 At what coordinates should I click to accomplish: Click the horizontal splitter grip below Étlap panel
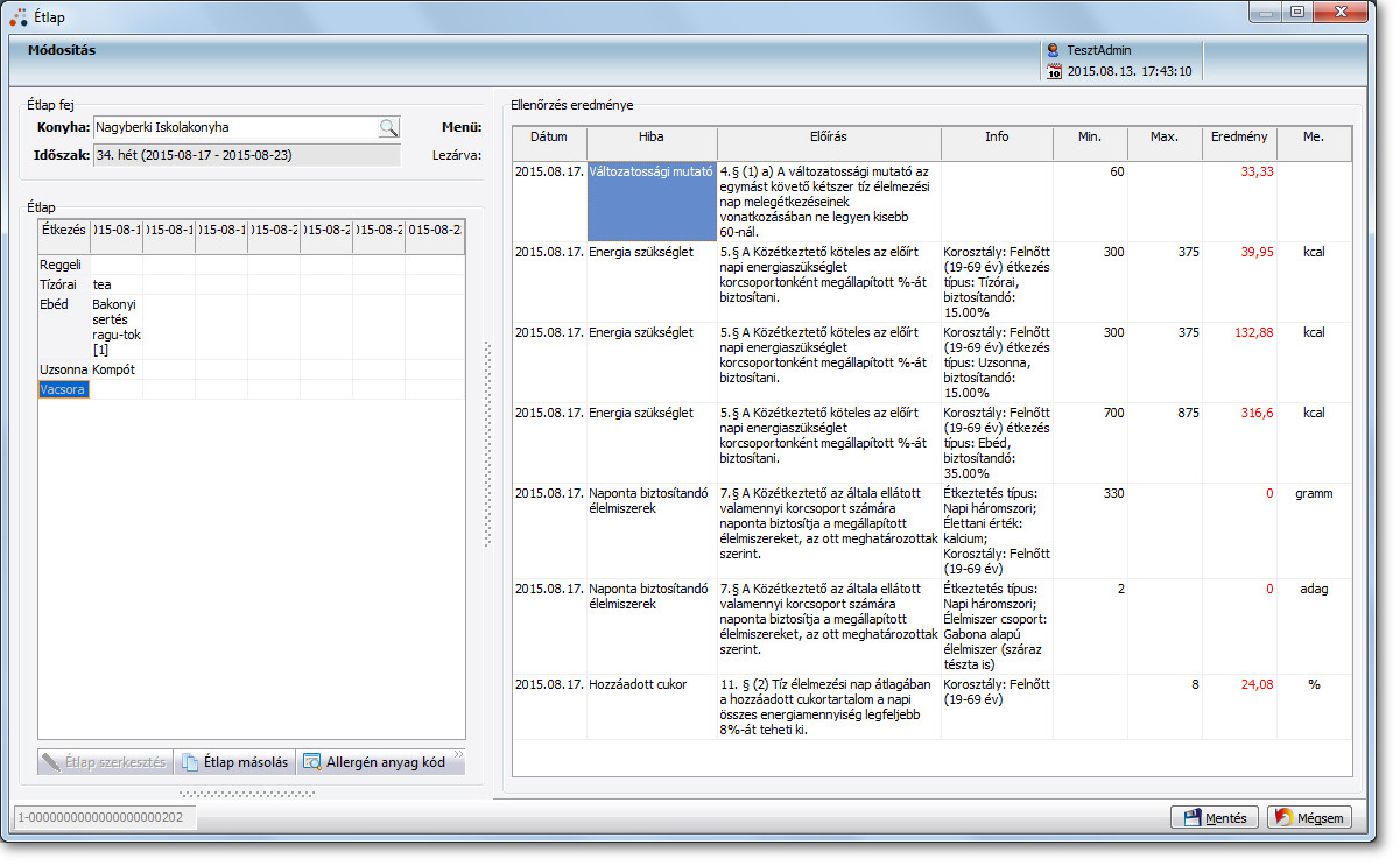[247, 793]
